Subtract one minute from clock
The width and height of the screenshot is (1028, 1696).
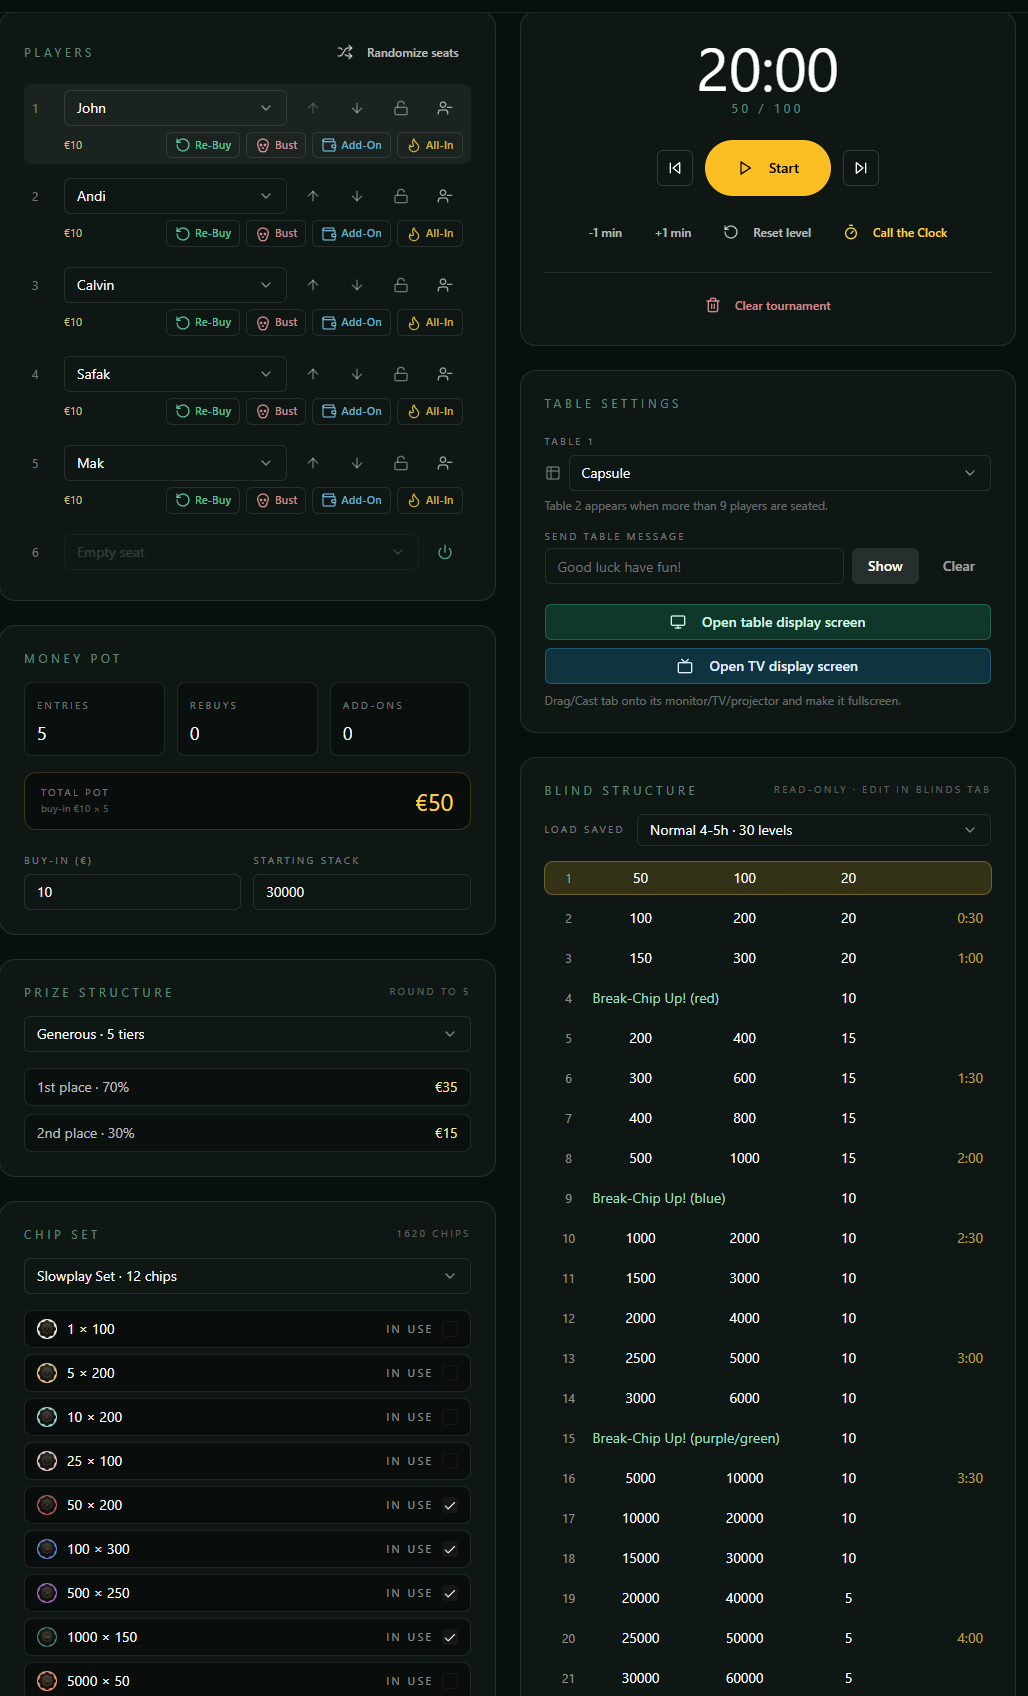605,233
